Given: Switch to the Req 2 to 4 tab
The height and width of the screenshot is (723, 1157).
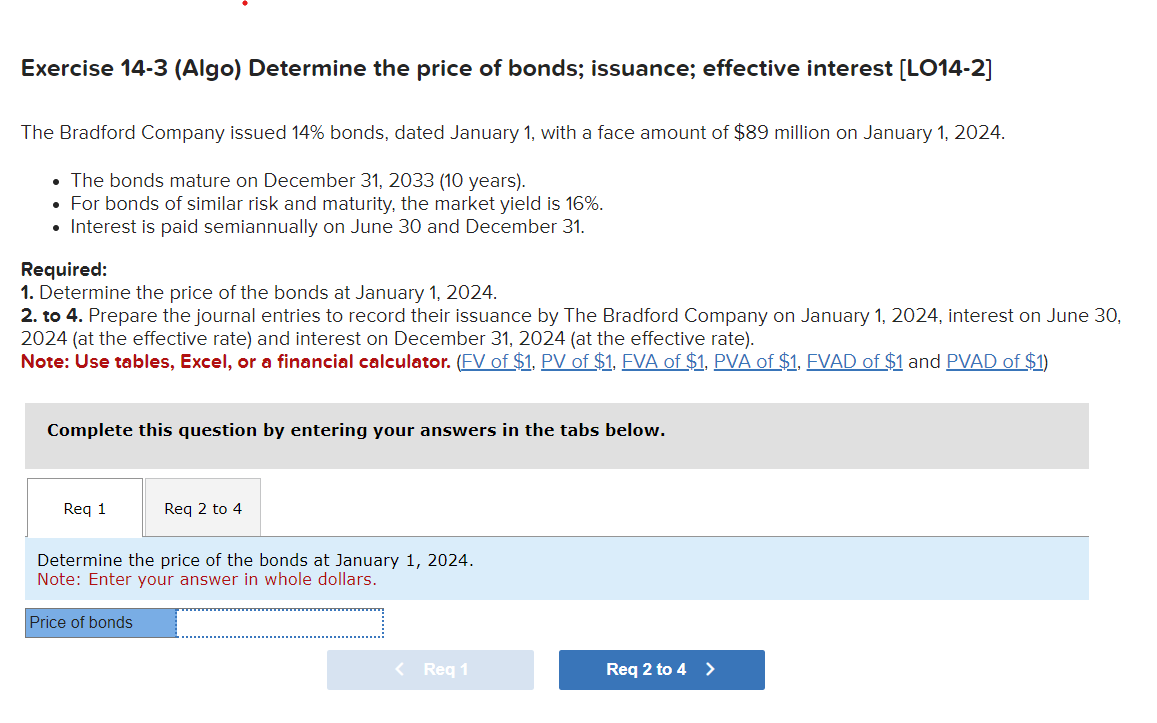Looking at the screenshot, I should click(x=202, y=507).
